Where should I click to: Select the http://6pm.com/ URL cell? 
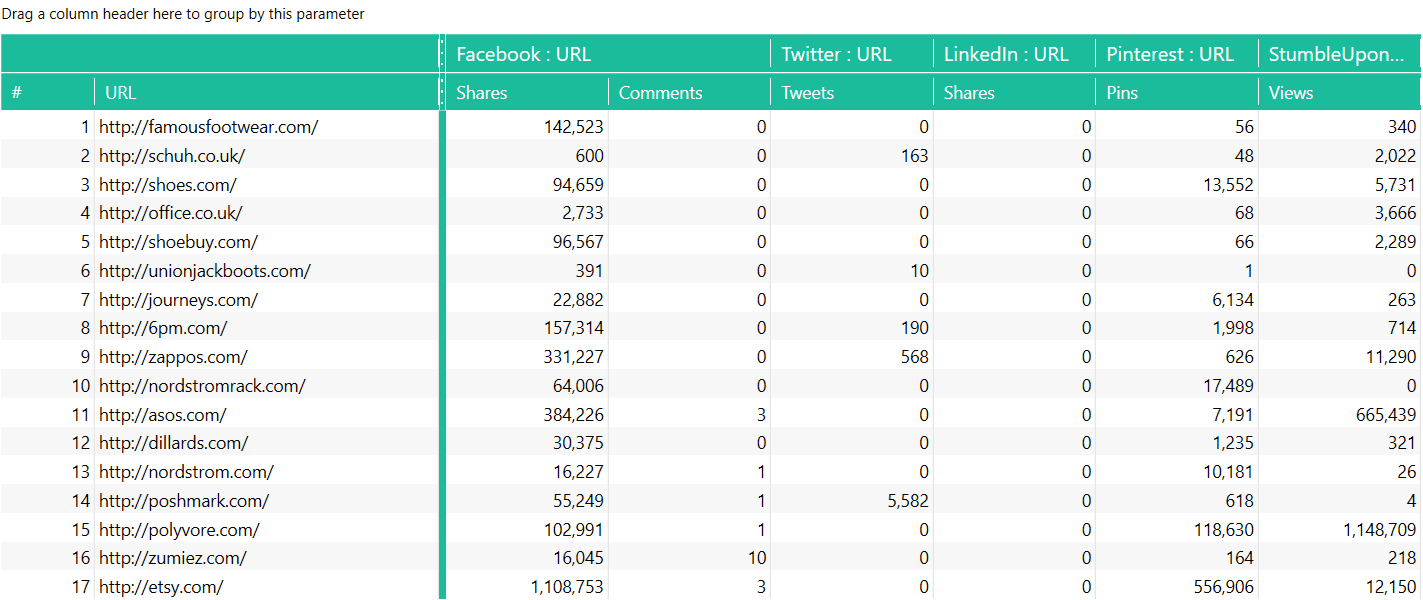coord(266,328)
